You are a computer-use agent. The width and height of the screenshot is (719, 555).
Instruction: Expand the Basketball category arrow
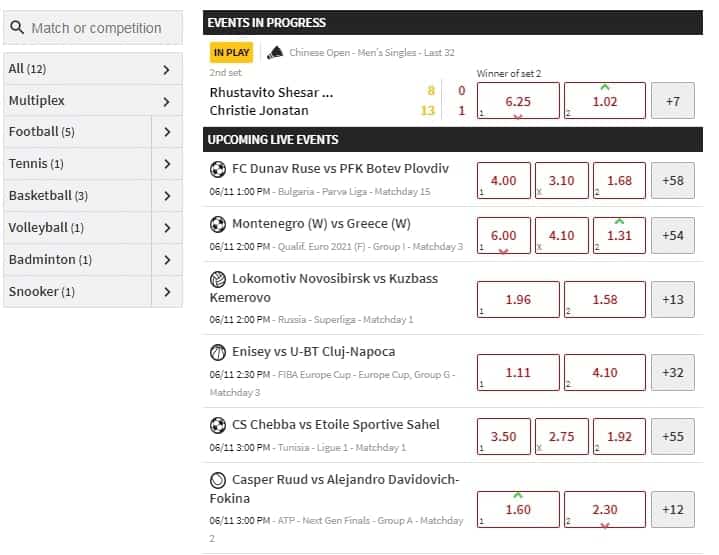pos(166,196)
